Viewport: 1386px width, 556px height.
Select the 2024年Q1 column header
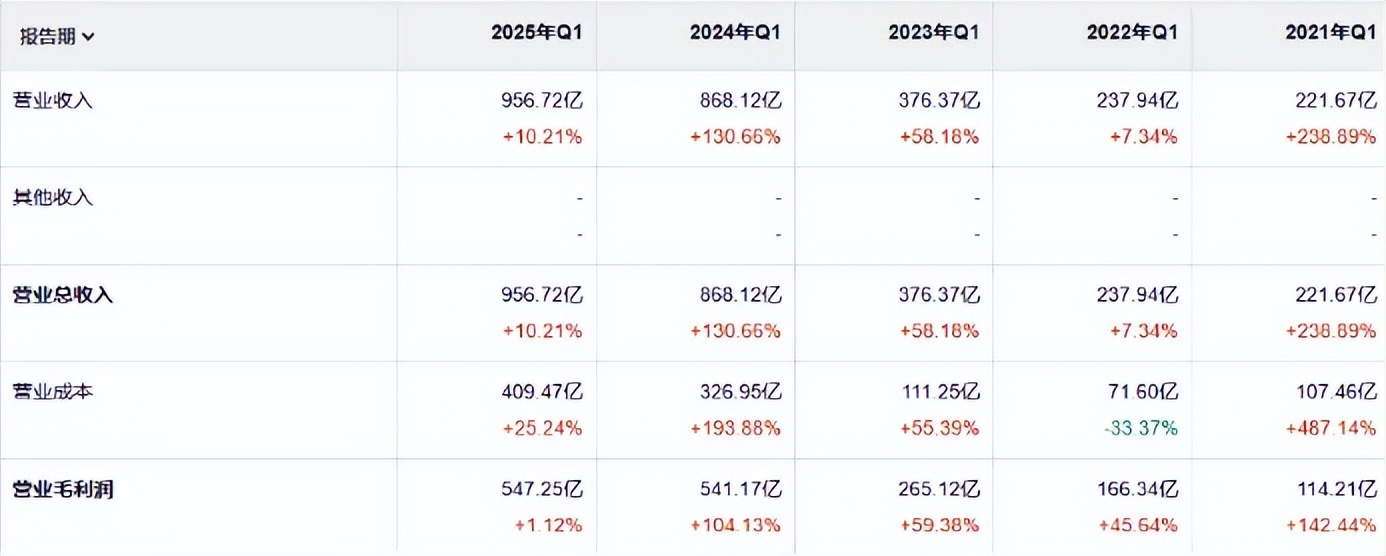click(x=735, y=33)
